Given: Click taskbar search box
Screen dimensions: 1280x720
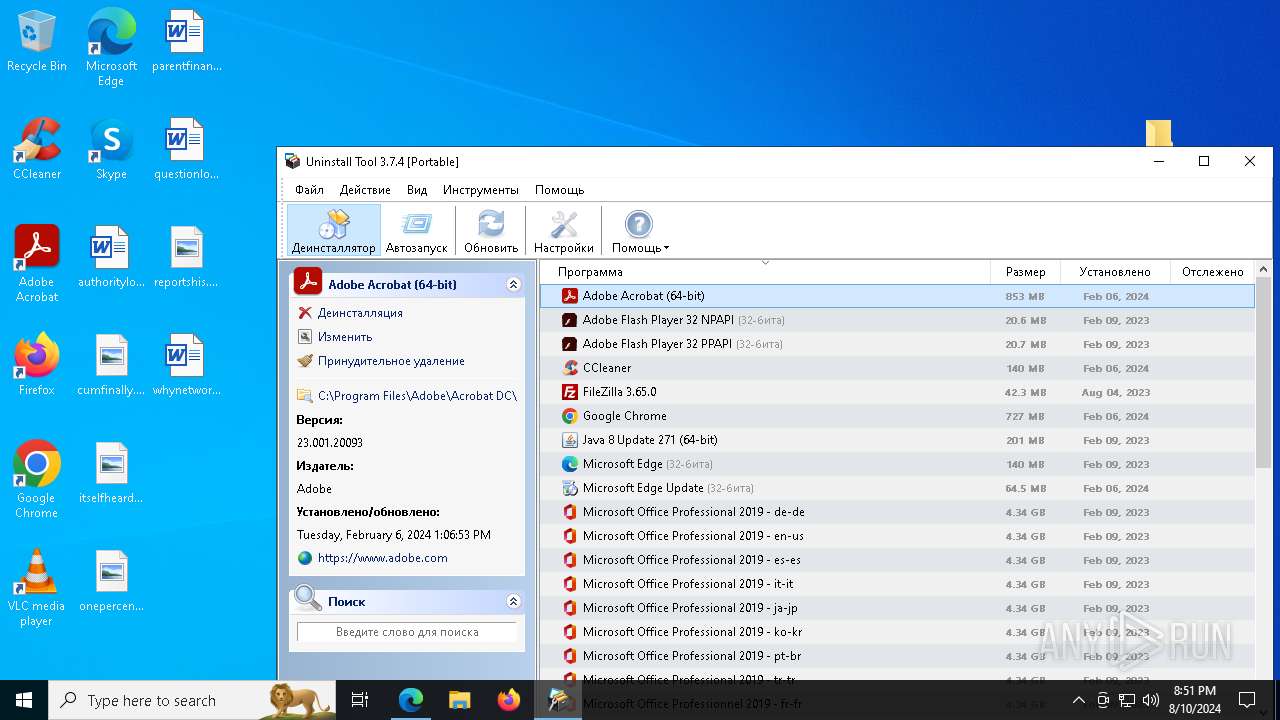Looking at the screenshot, I should 192,700.
